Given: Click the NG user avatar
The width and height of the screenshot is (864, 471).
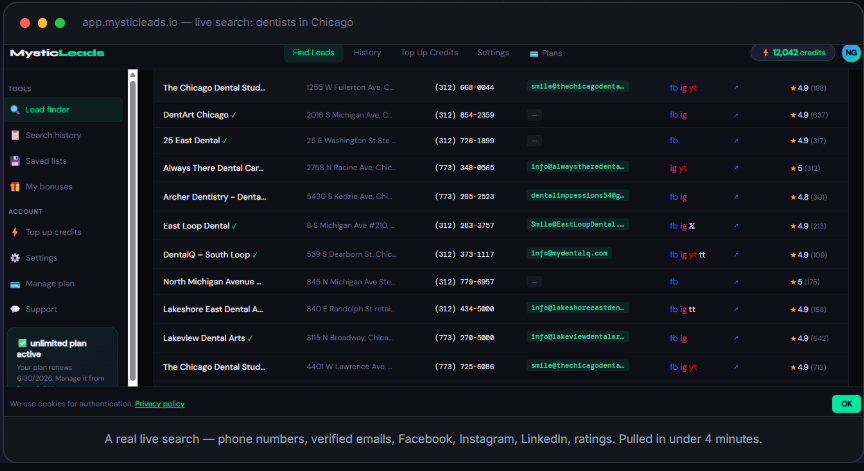Looking at the screenshot, I should [851, 53].
